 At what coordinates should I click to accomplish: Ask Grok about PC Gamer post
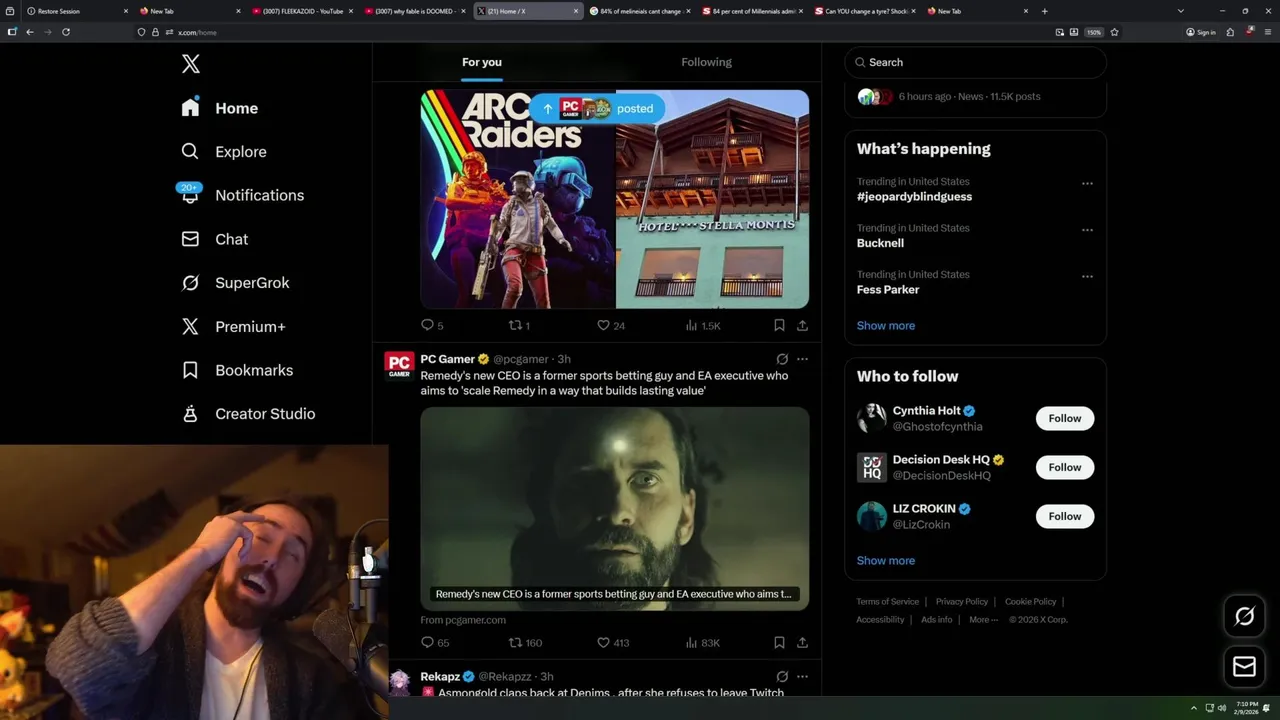[782, 359]
